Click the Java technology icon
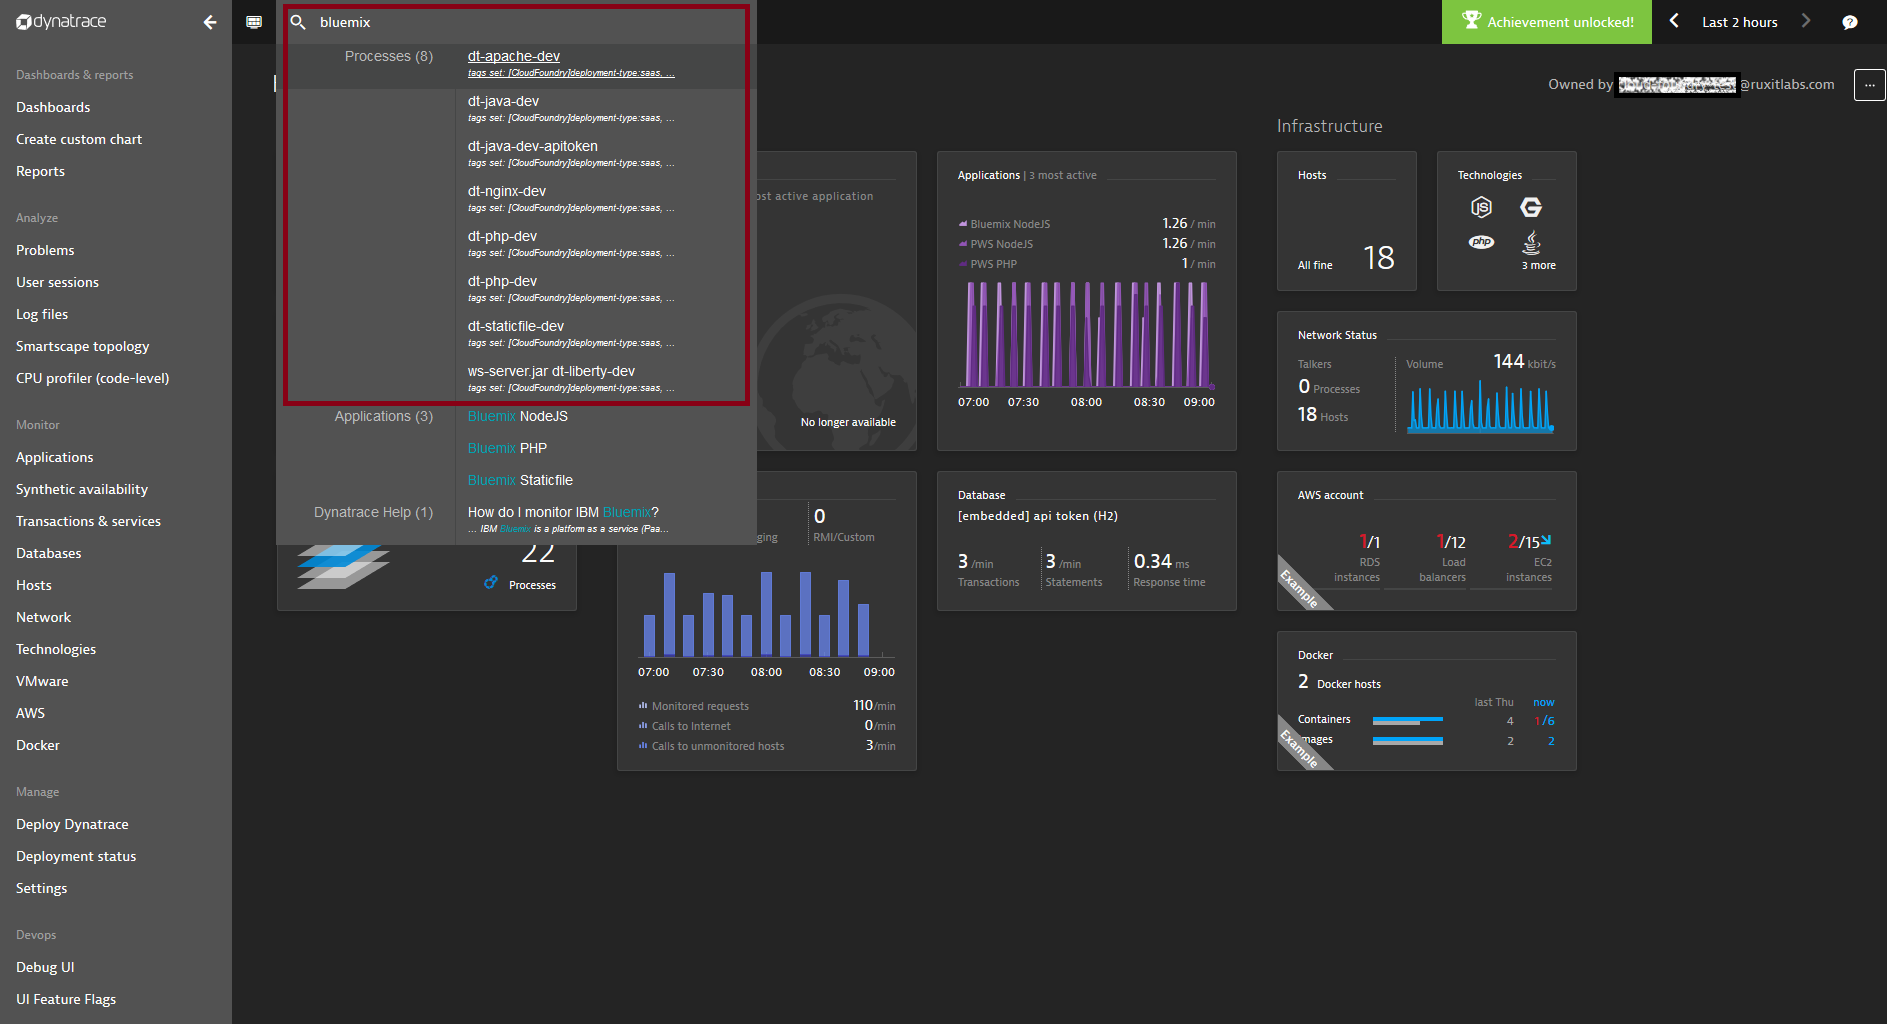 (x=1531, y=242)
